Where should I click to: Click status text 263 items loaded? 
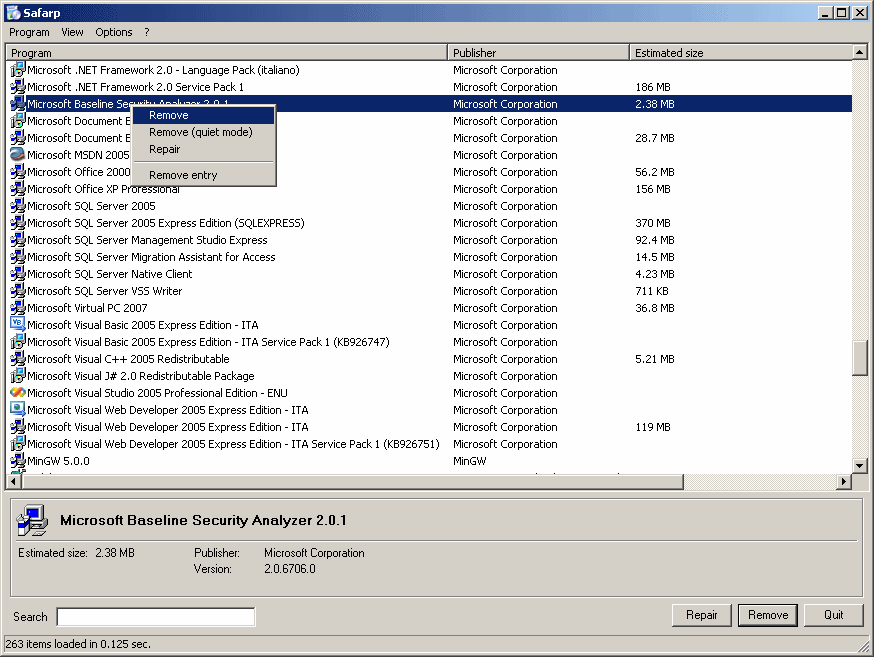(78, 644)
